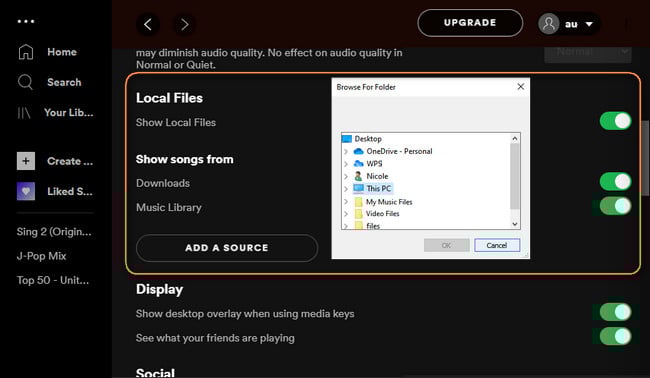Expand the WPS tree node
650x378 pixels.
click(x=346, y=164)
